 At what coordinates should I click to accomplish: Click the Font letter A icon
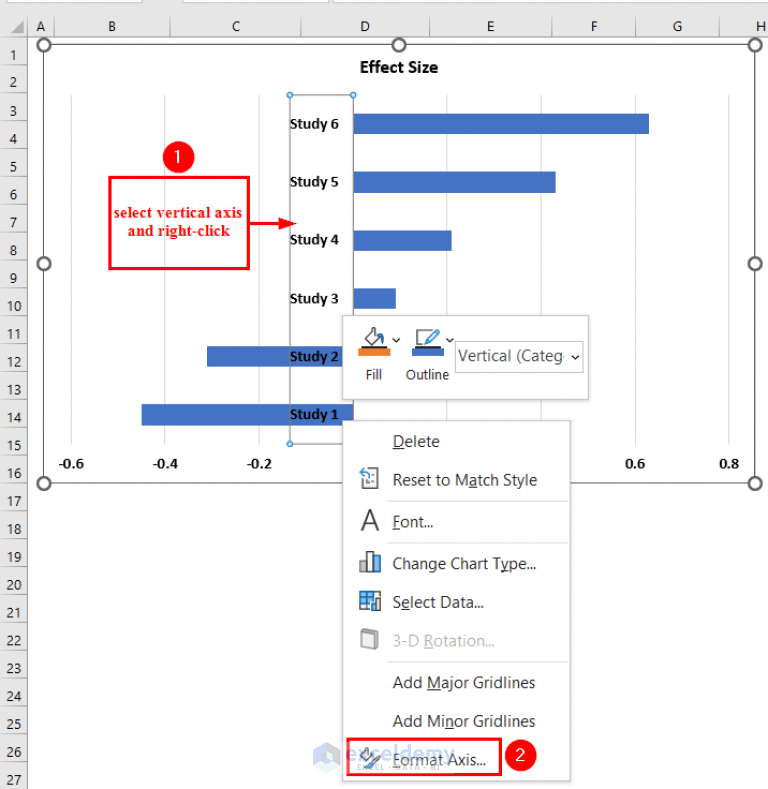pyautogui.click(x=370, y=520)
